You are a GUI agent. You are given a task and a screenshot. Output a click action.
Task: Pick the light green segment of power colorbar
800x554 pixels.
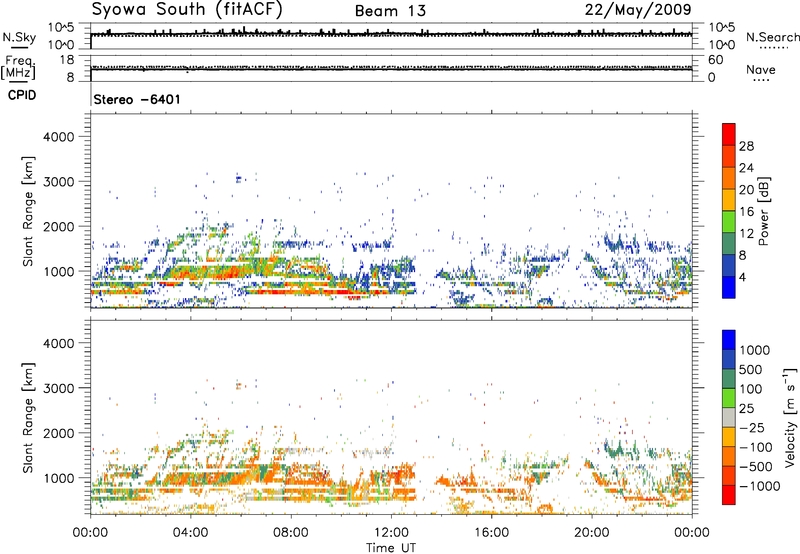pos(729,221)
